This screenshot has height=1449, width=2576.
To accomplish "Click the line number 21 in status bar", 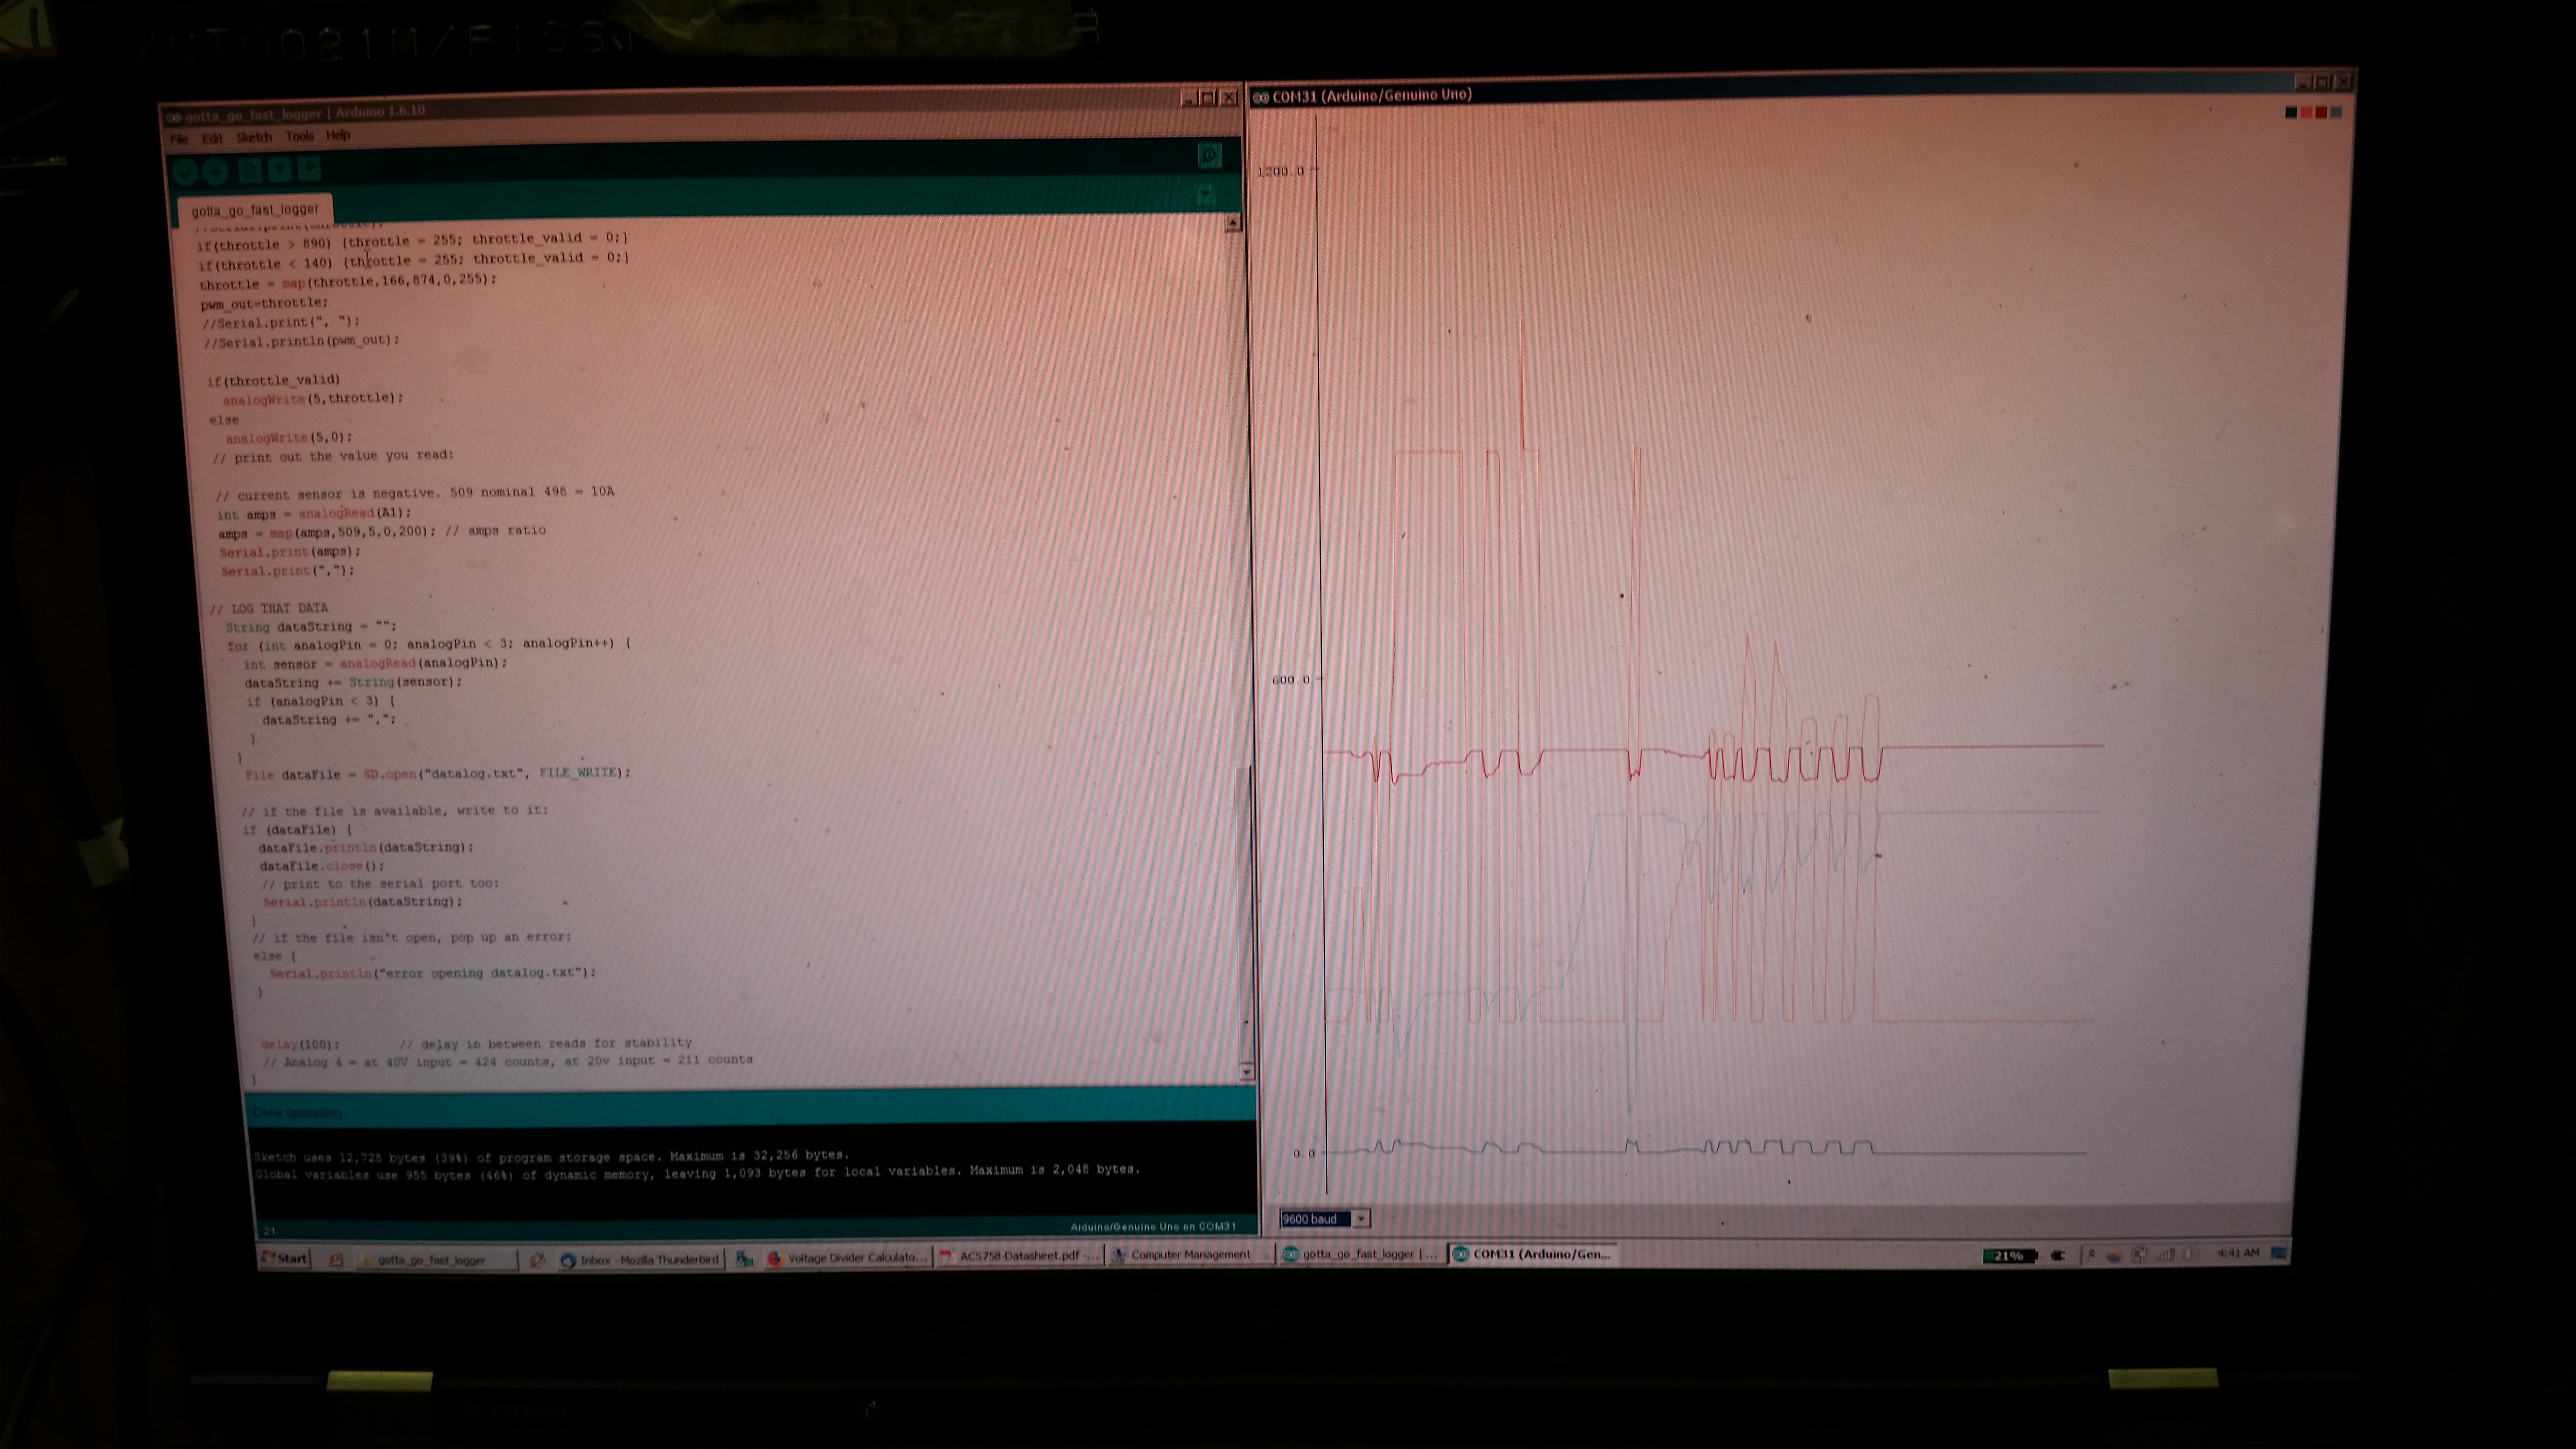I will [269, 1231].
